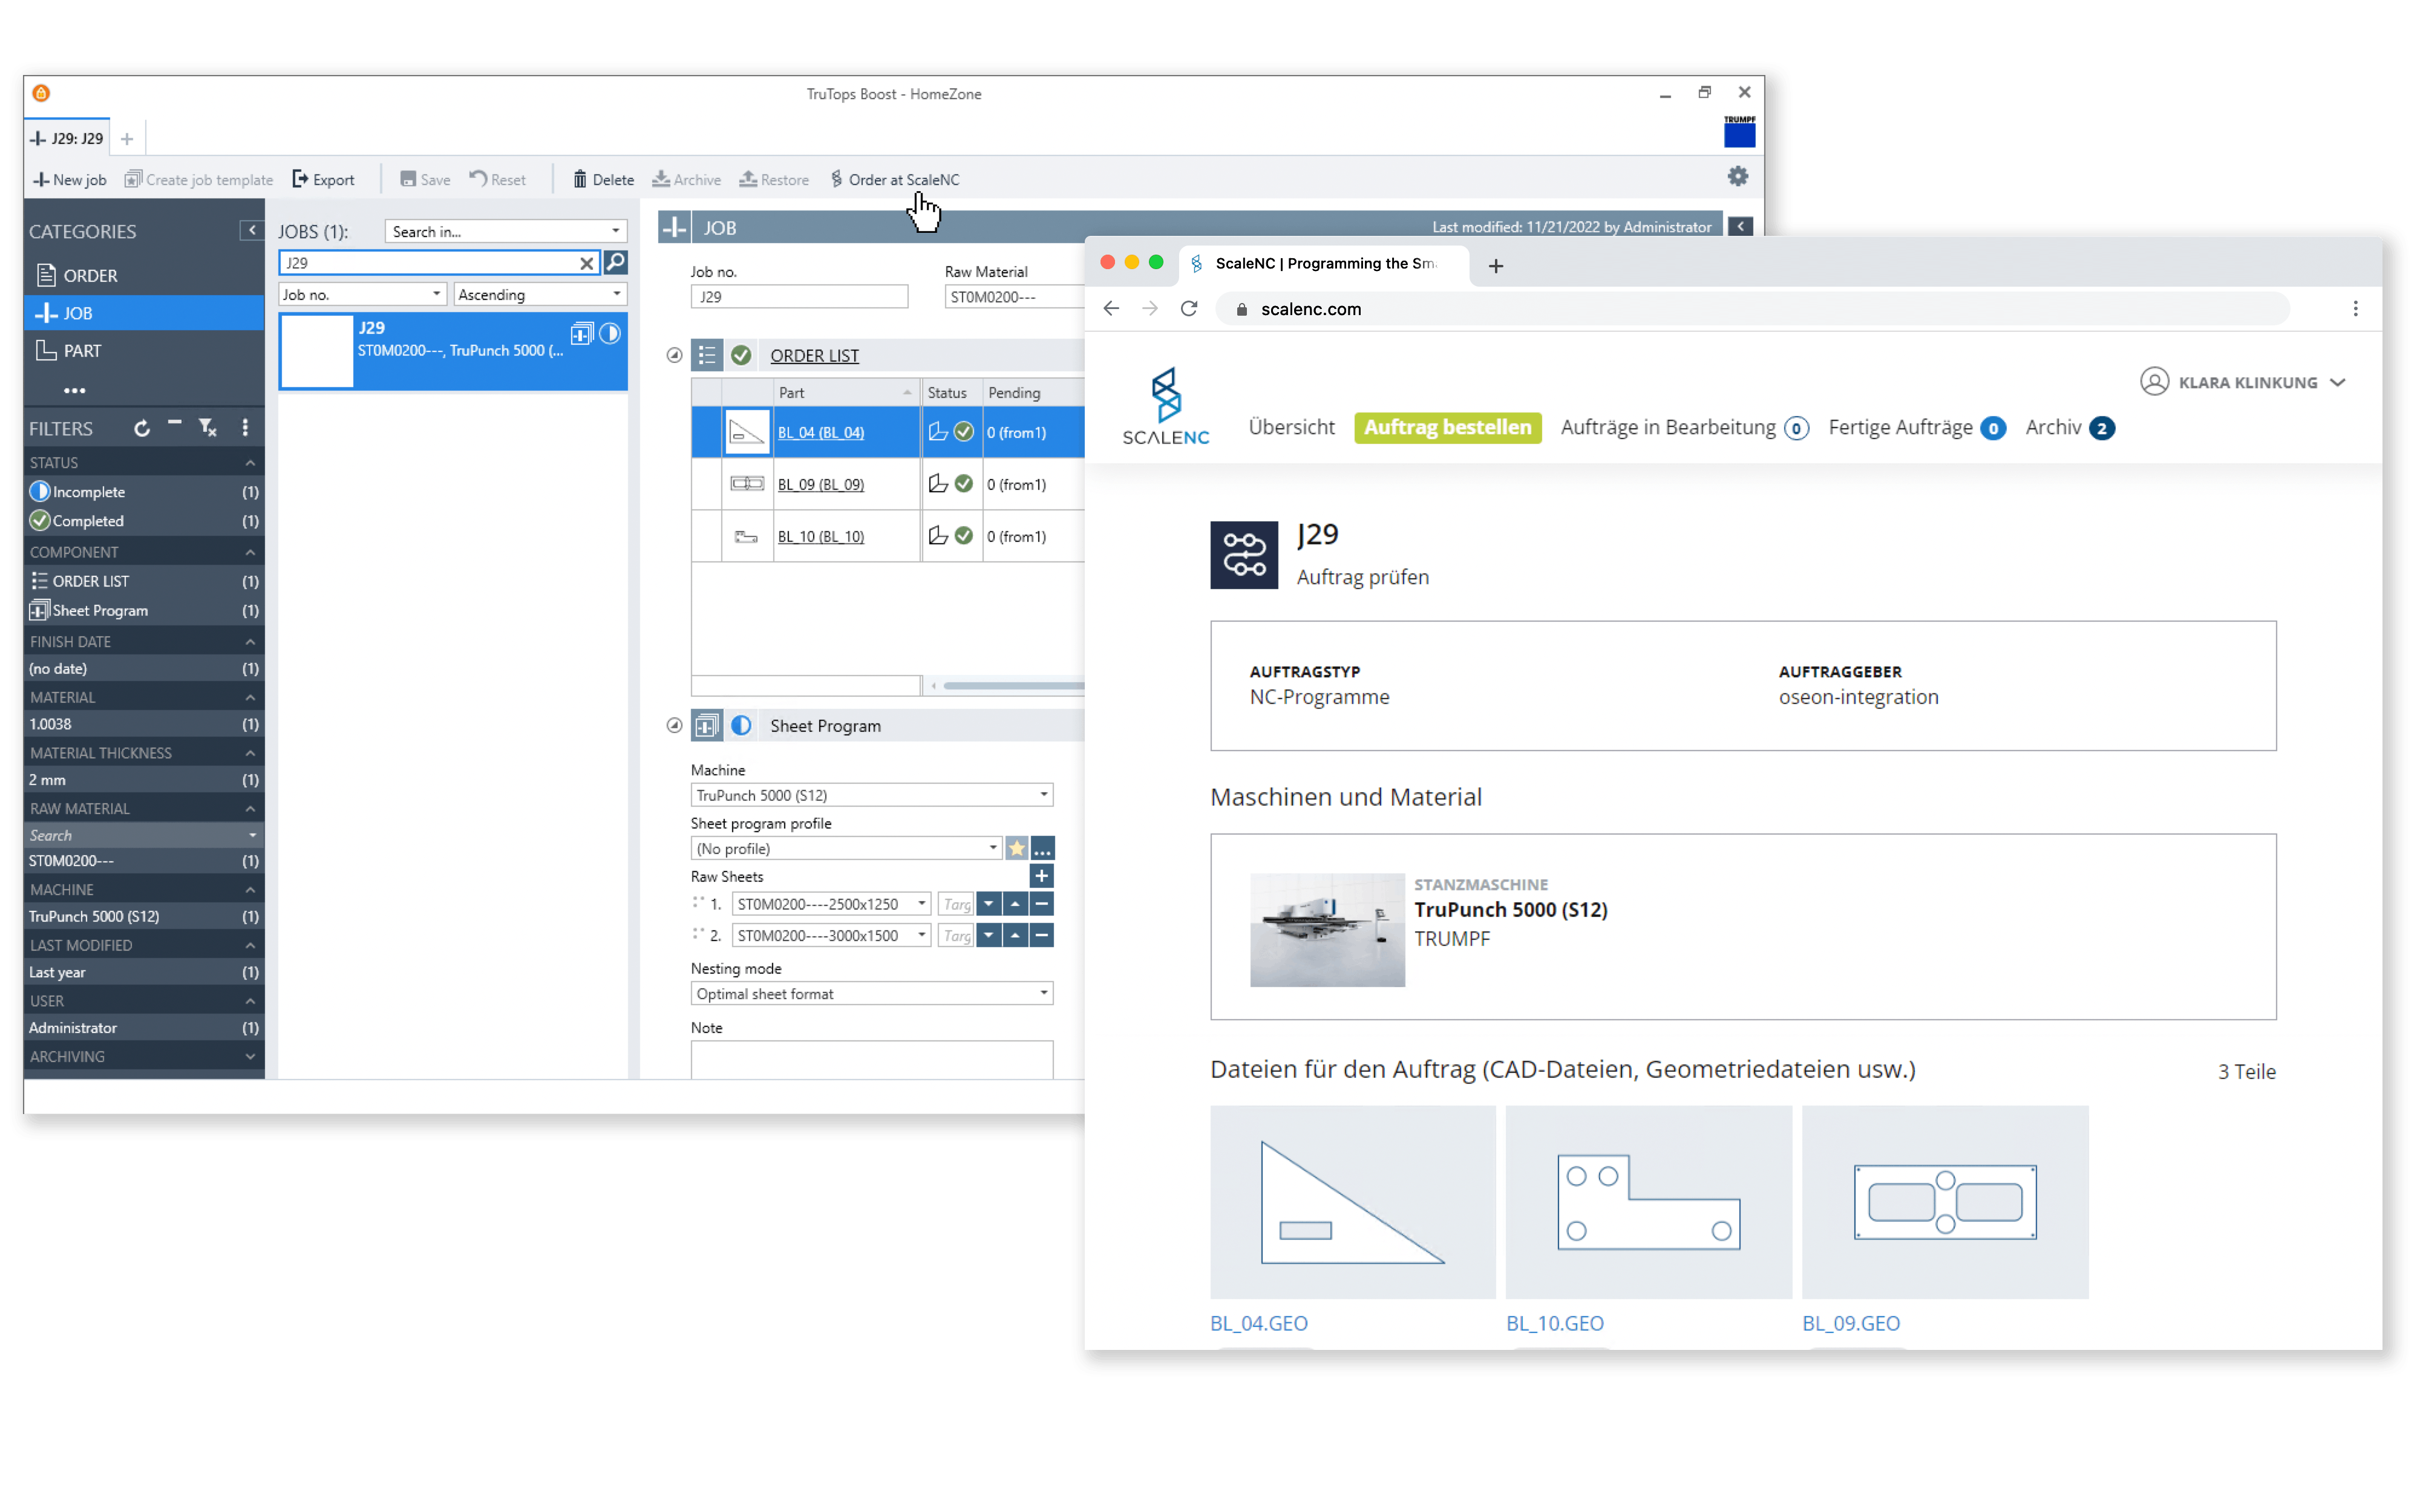The image size is (2420, 1512).
Task: Click J29: J29 tab
Action: tap(67, 139)
